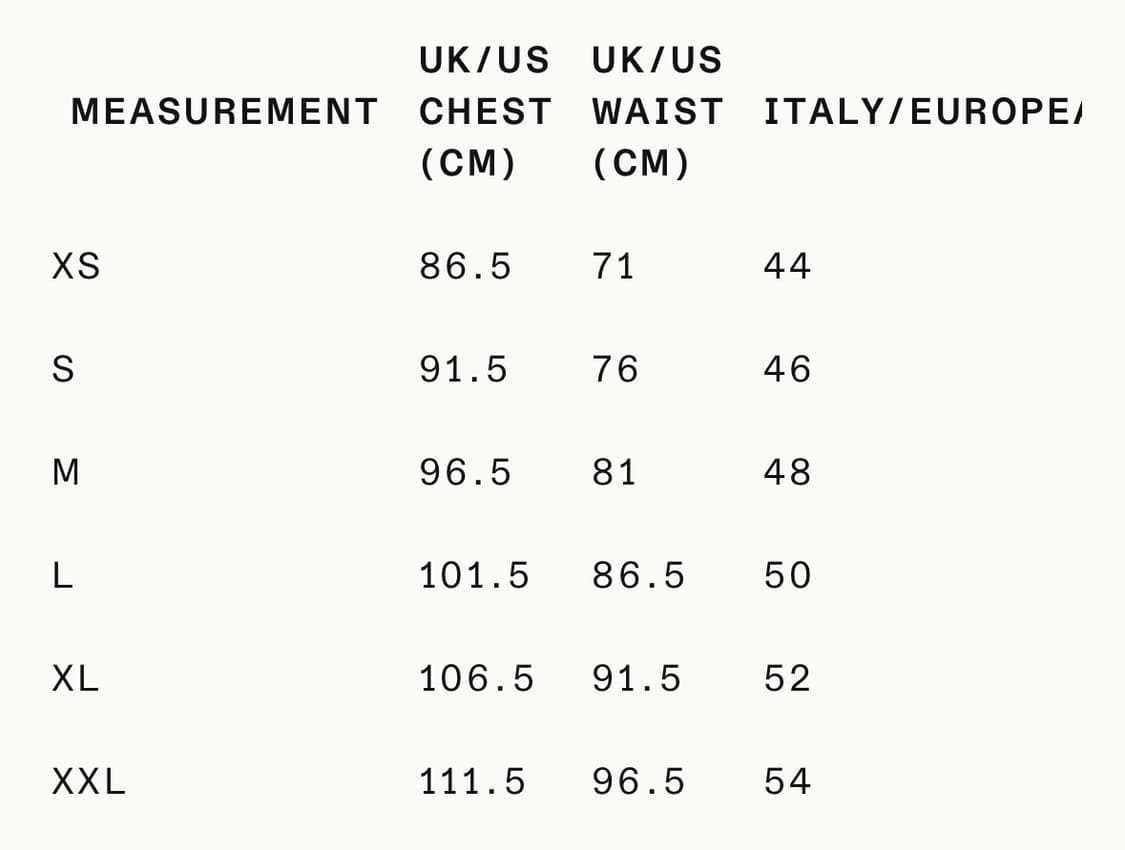Select the XS waist value 71
Viewport: 1125px width, 850px height.
[613, 267]
